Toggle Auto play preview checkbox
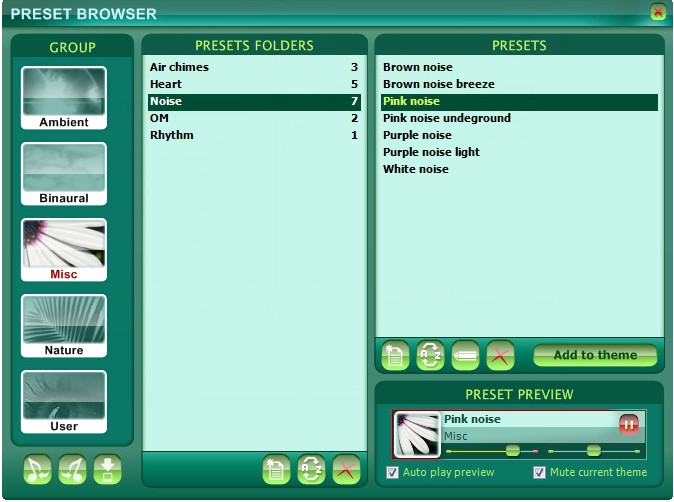This screenshot has width=674, height=502. (x=392, y=472)
